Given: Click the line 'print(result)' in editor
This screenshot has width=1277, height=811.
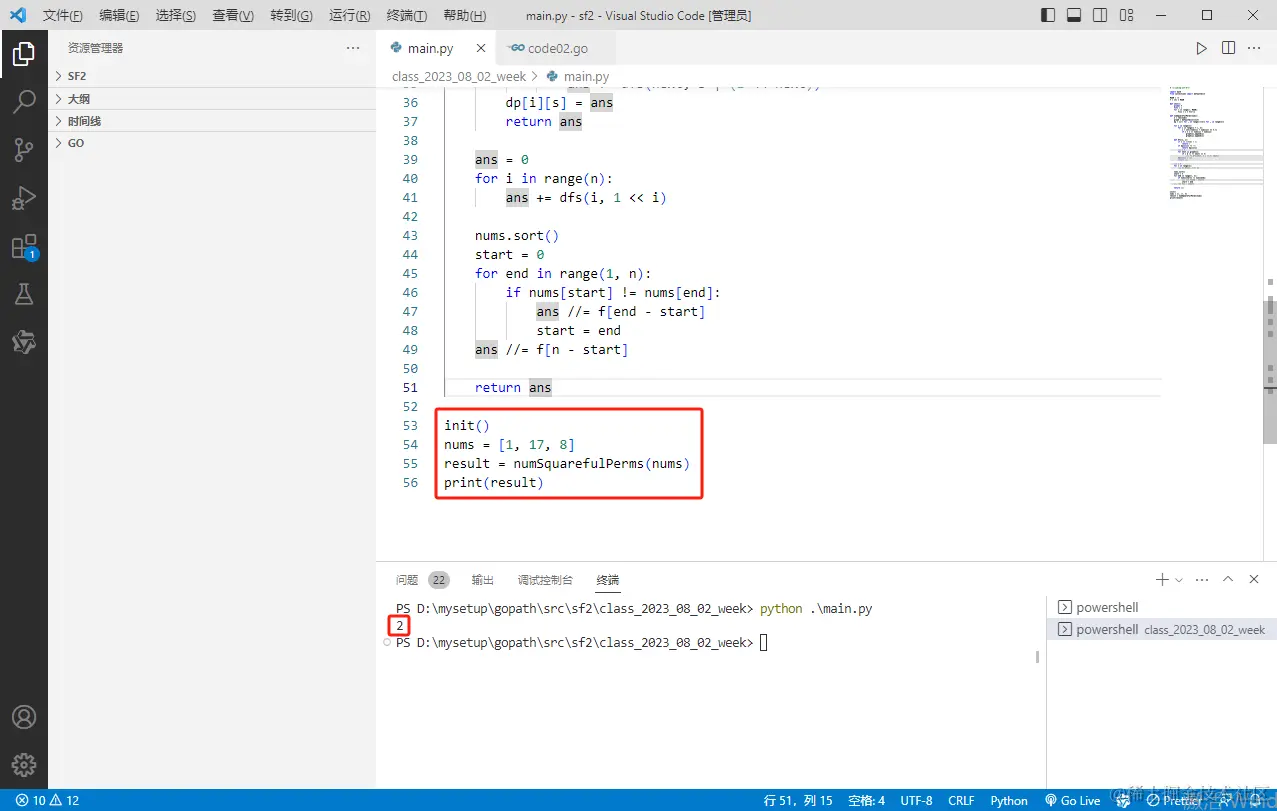Looking at the screenshot, I should click(x=494, y=482).
